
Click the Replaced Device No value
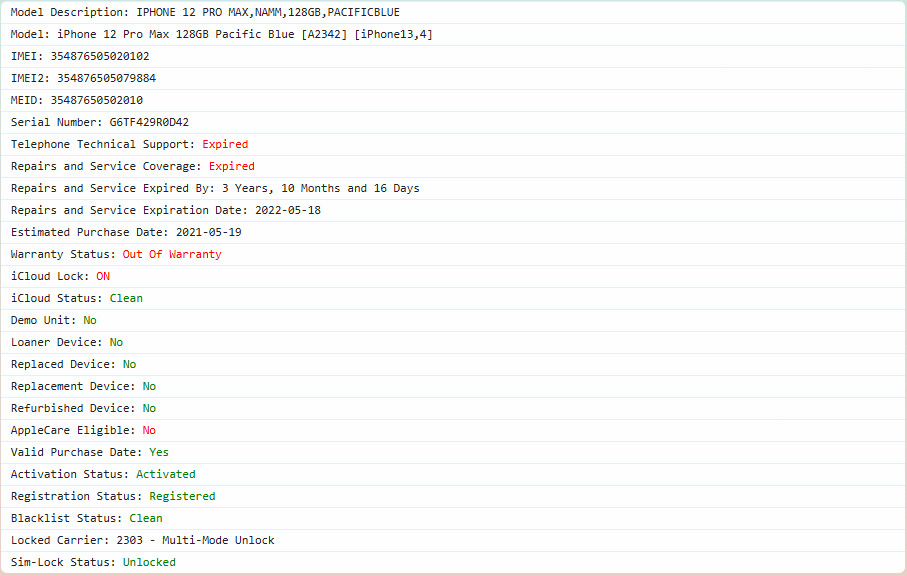pyautogui.click(x=130, y=364)
